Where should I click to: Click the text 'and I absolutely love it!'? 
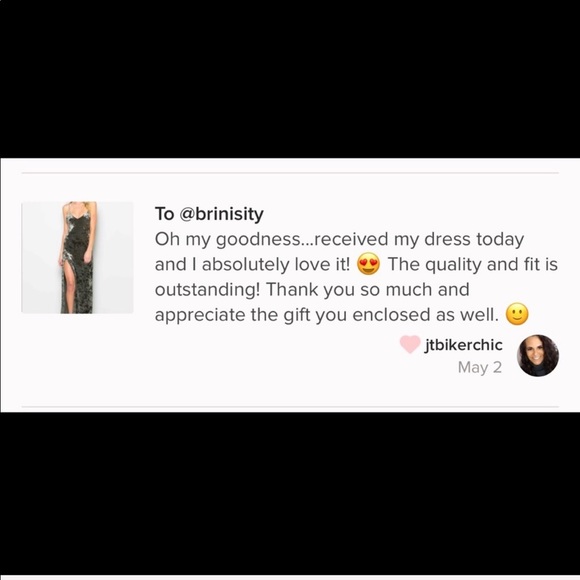click(252, 264)
